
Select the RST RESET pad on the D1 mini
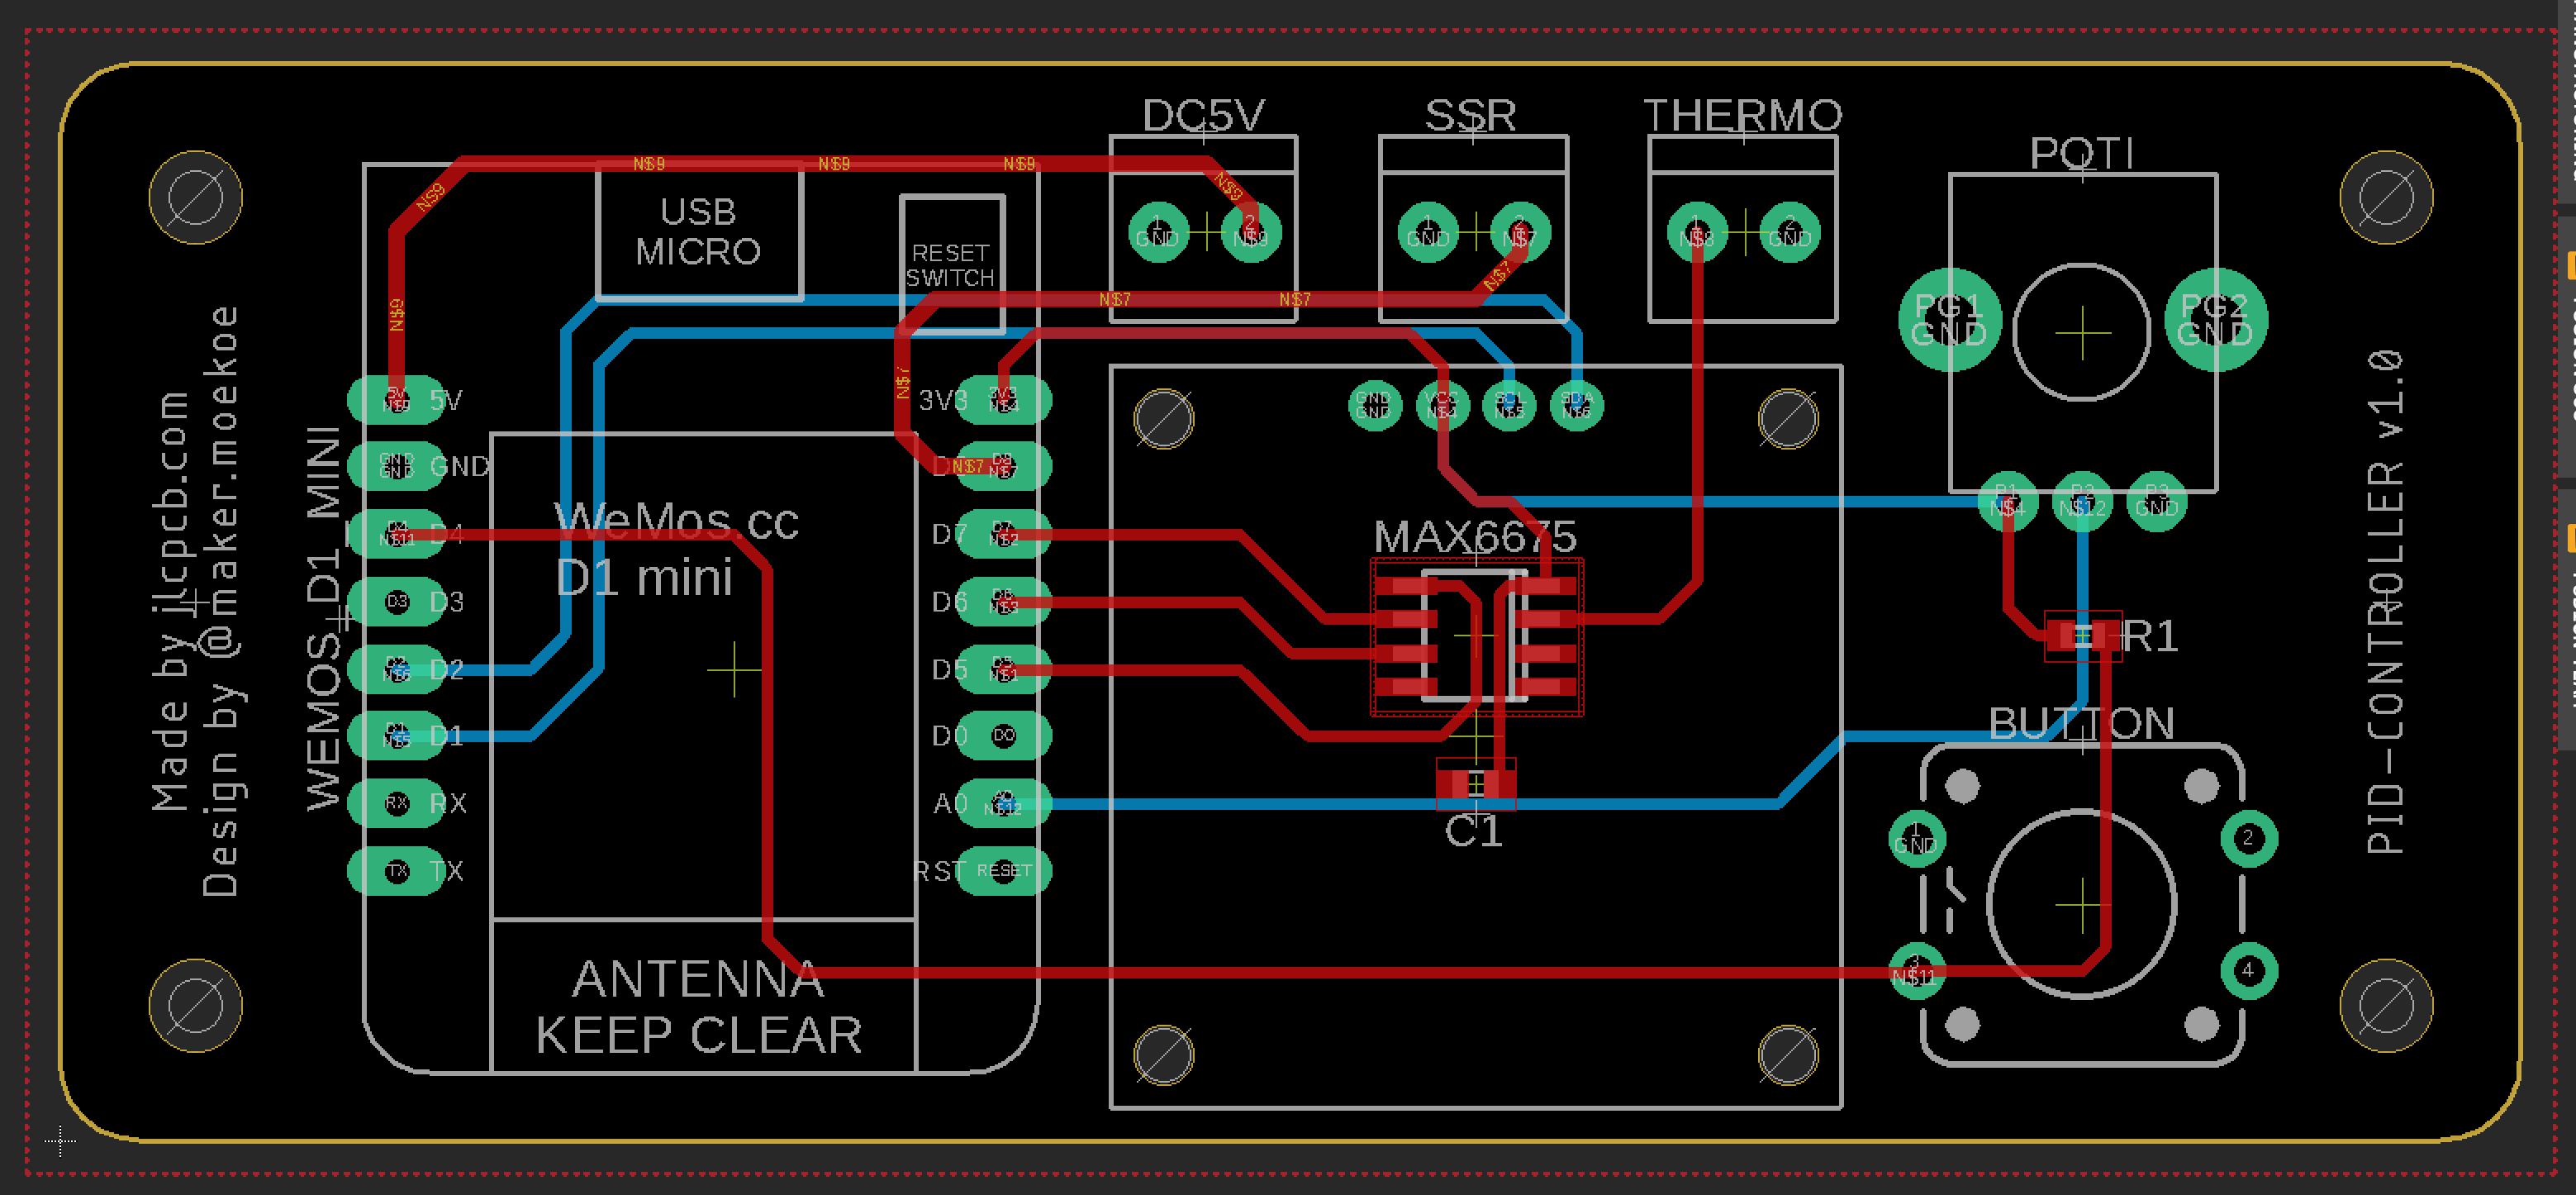(1003, 870)
